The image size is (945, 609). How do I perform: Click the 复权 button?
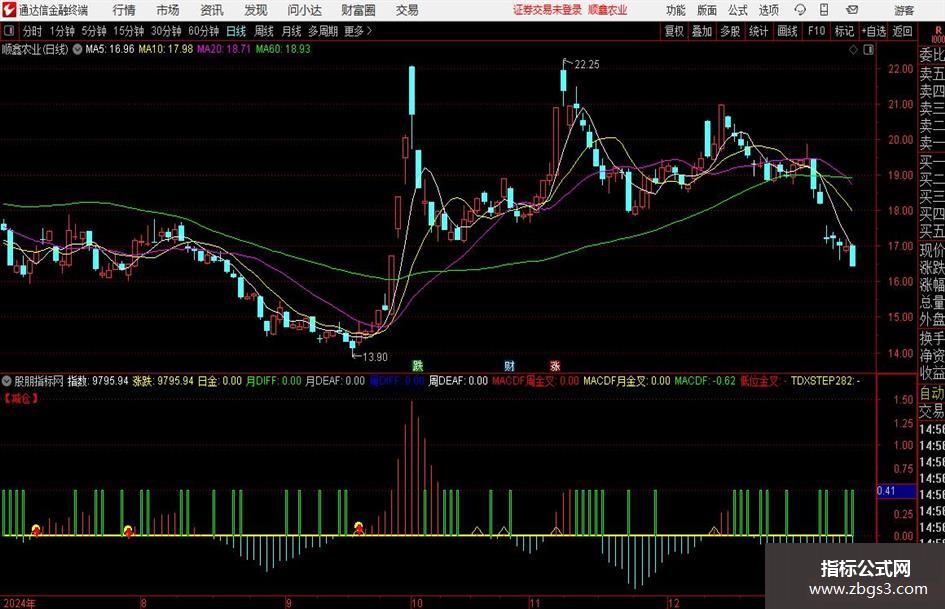point(674,31)
